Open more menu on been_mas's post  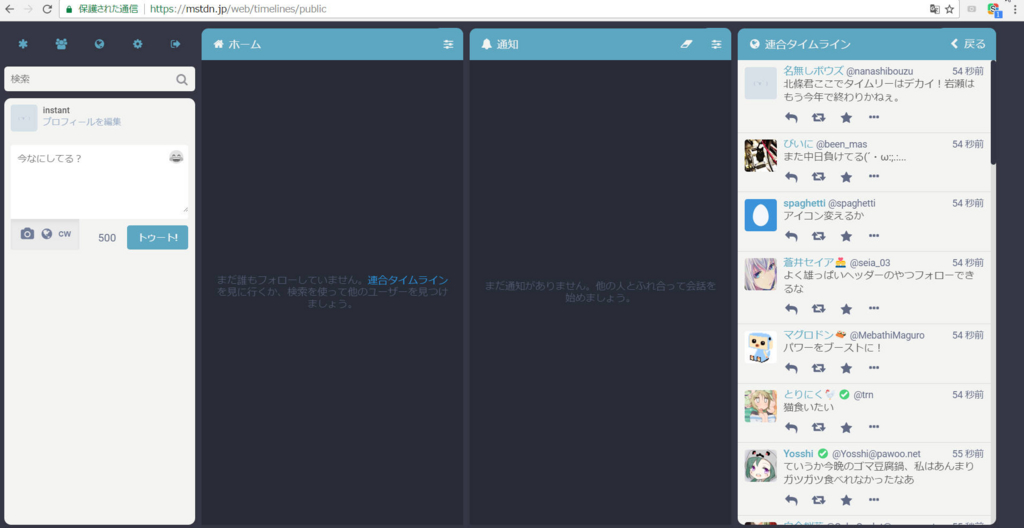874,176
